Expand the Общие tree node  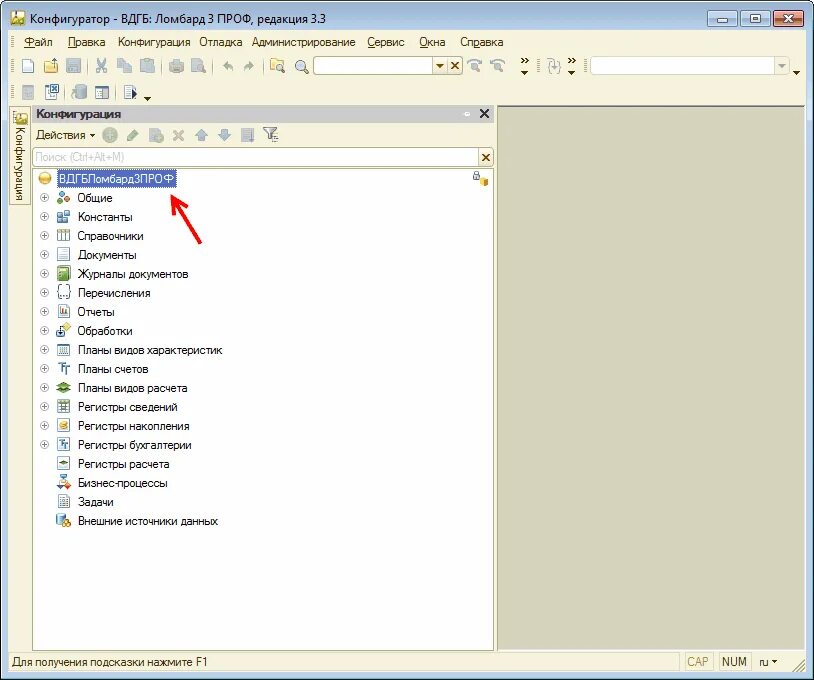(45, 198)
